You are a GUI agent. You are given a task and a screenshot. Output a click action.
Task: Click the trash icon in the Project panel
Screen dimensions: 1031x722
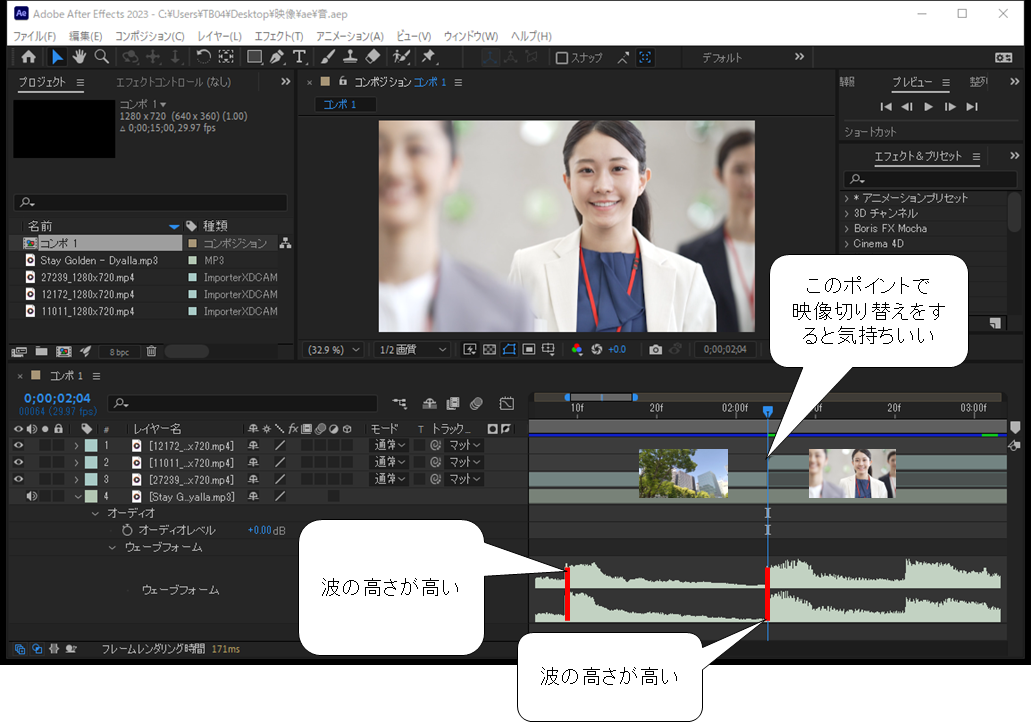151,352
